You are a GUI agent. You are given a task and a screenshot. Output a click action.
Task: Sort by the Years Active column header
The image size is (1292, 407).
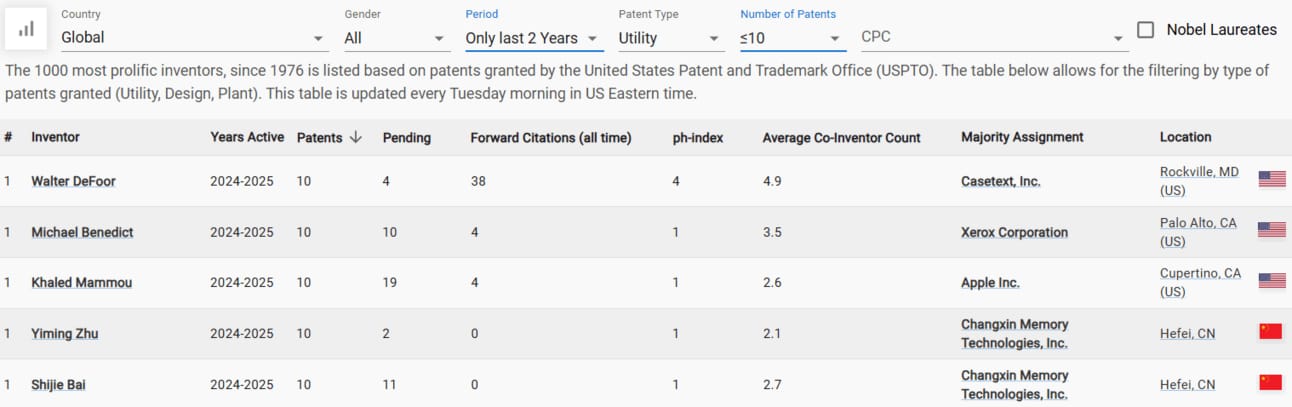tap(247, 137)
